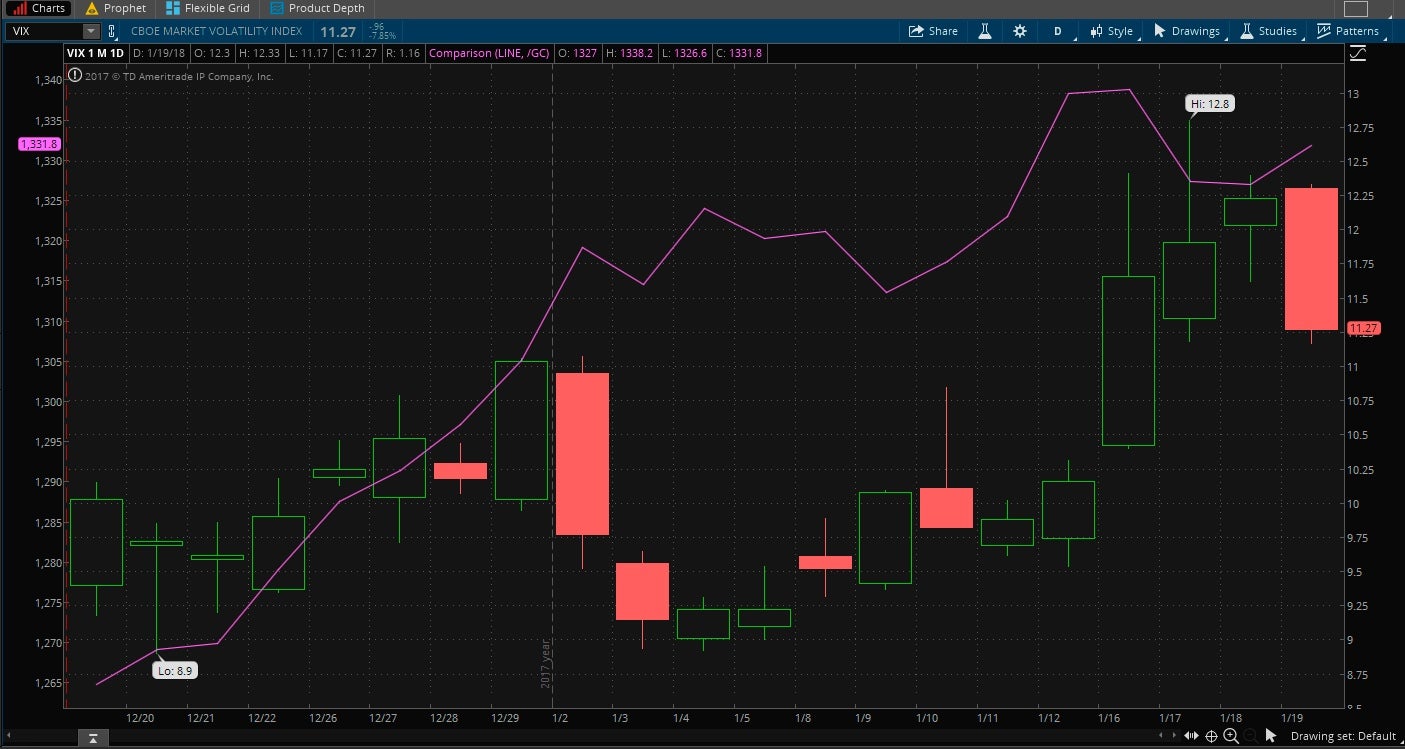Click the Share button
The height and width of the screenshot is (749, 1405).
pyautogui.click(x=933, y=31)
